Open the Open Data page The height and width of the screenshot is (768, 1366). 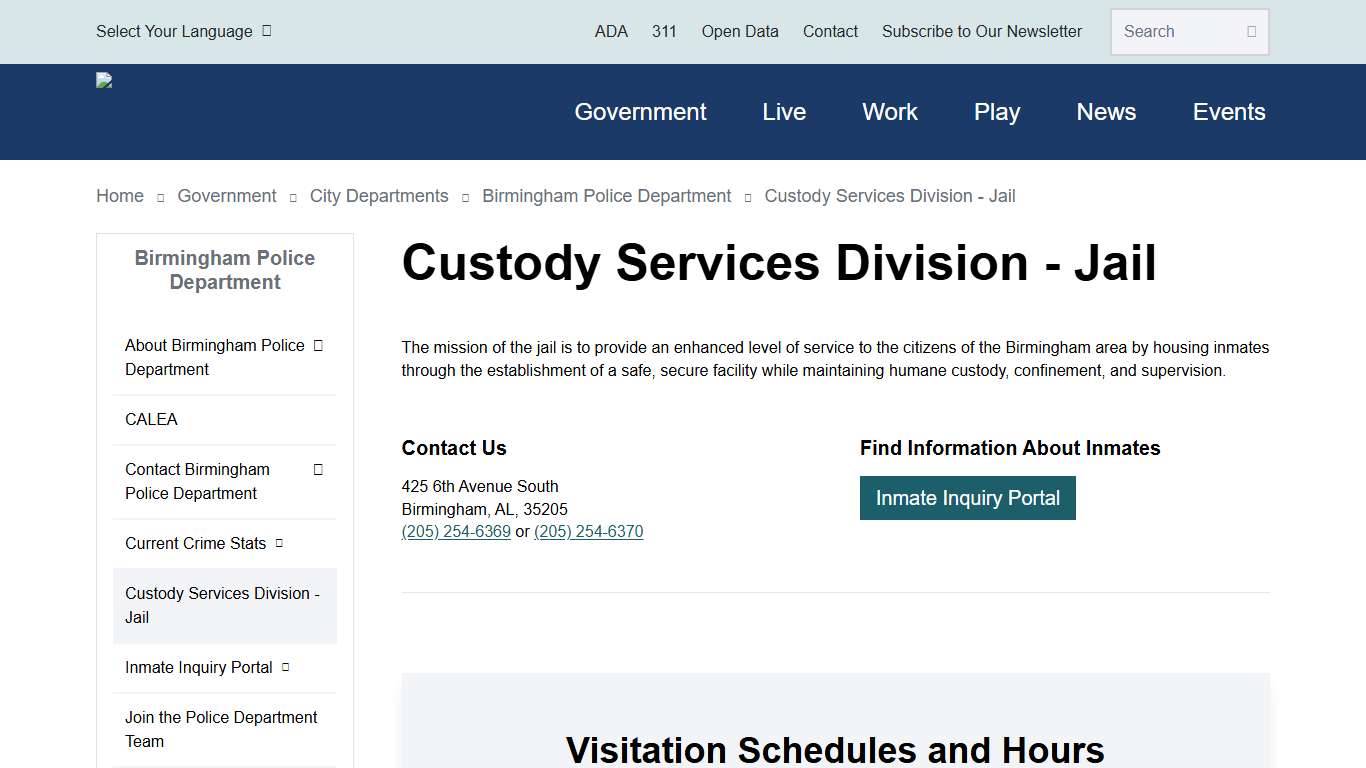740,31
